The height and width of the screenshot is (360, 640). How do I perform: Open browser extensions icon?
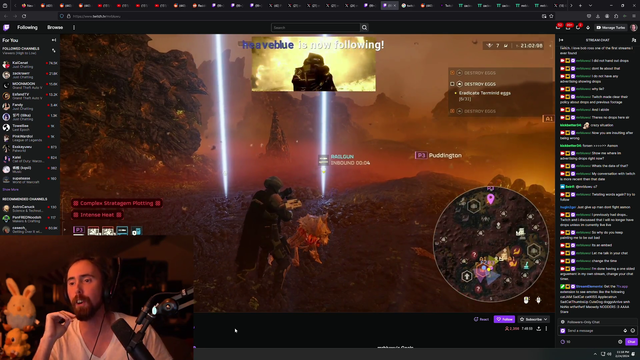point(616,16)
